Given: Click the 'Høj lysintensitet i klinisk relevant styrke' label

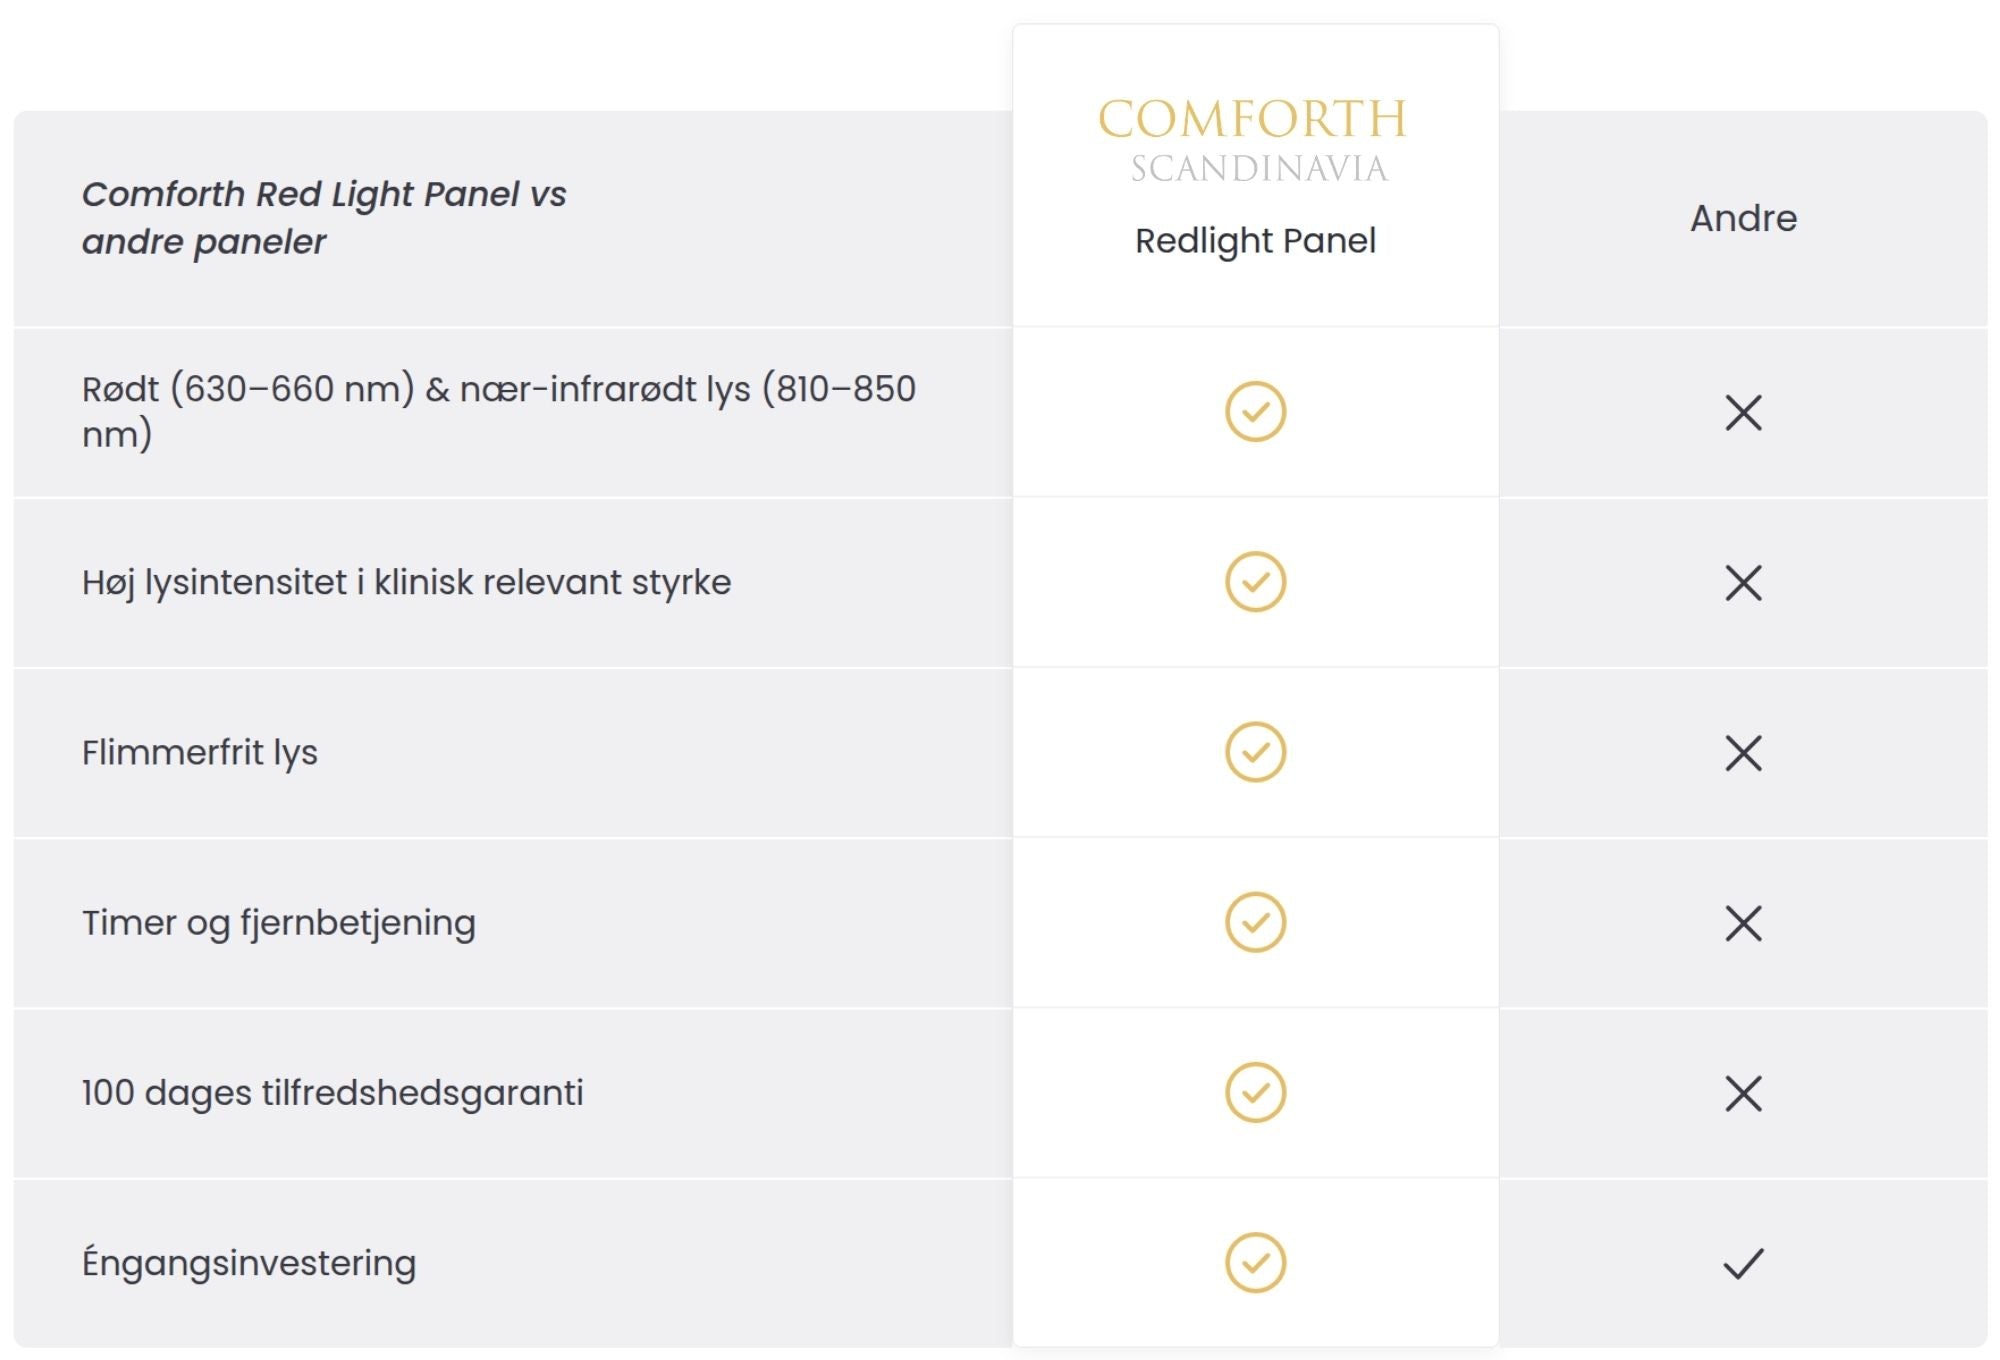Looking at the screenshot, I should 406,582.
